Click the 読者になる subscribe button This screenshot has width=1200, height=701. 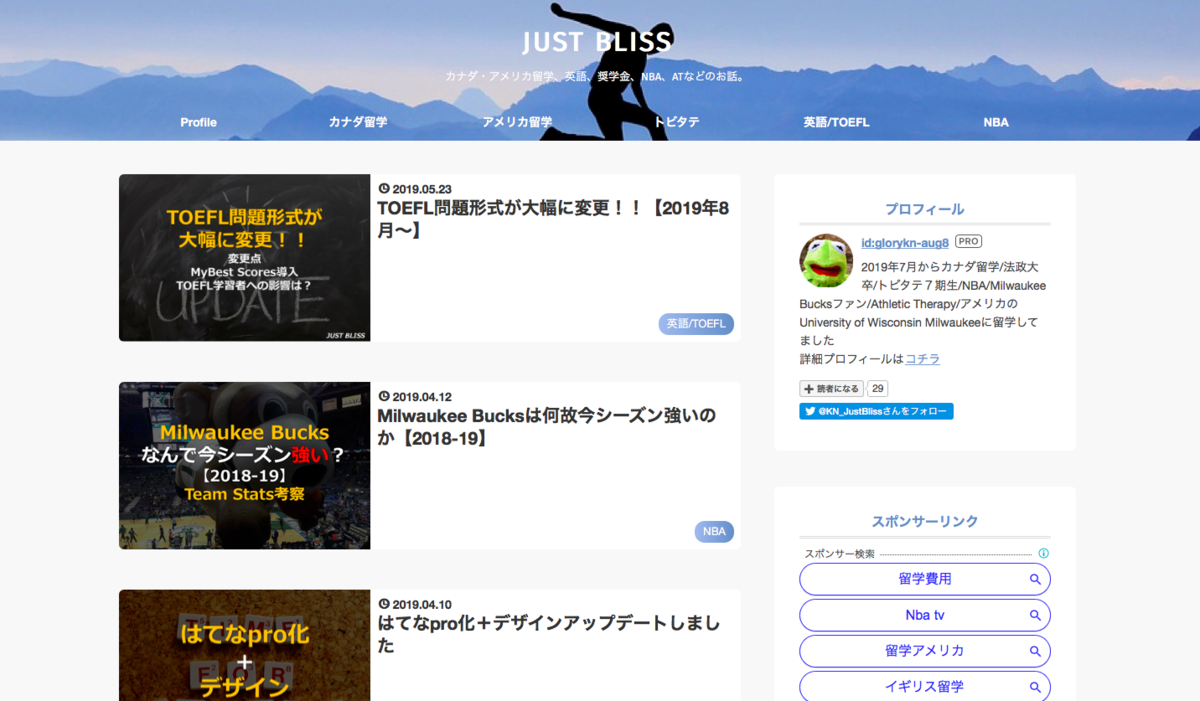click(831, 389)
